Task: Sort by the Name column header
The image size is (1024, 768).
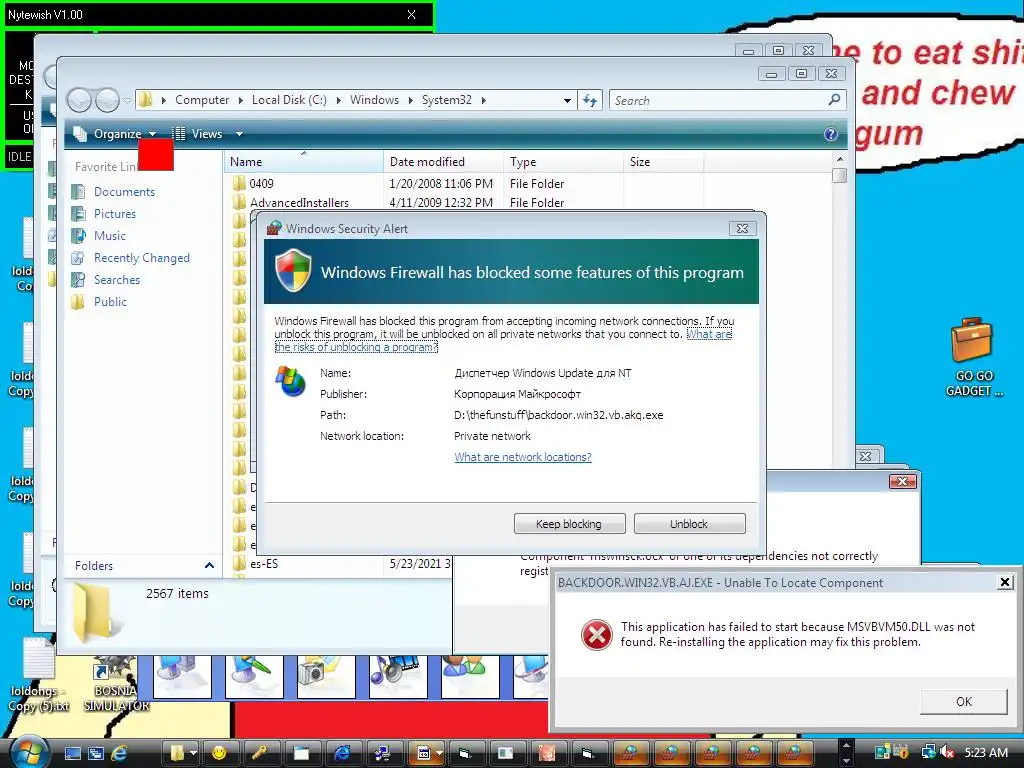Action: point(304,161)
